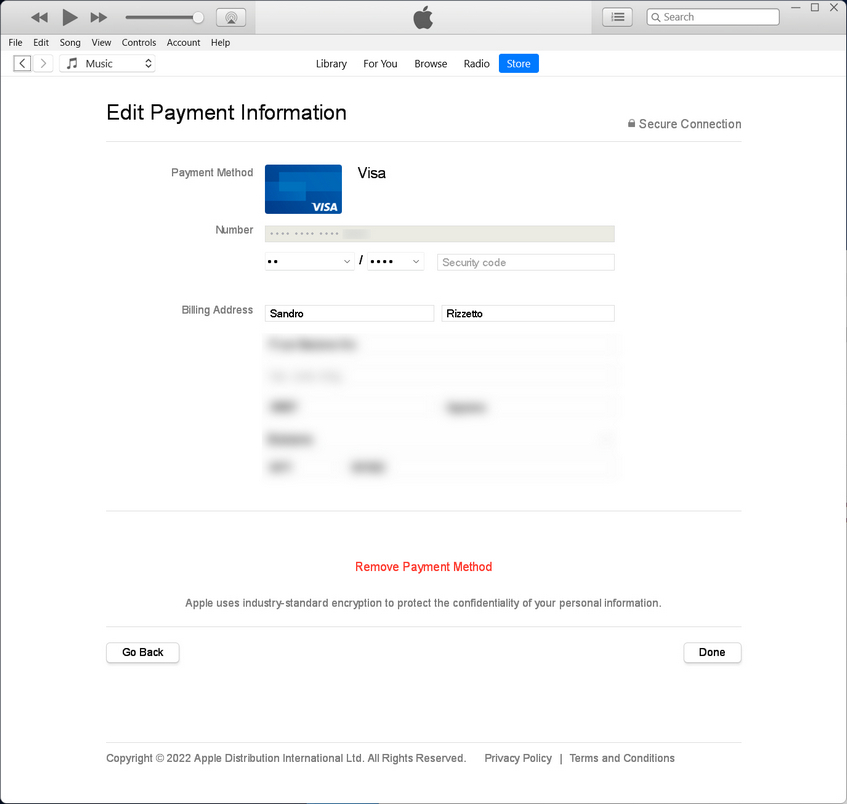Open the Up Next list icon
The image size is (847, 804).
(x=617, y=17)
